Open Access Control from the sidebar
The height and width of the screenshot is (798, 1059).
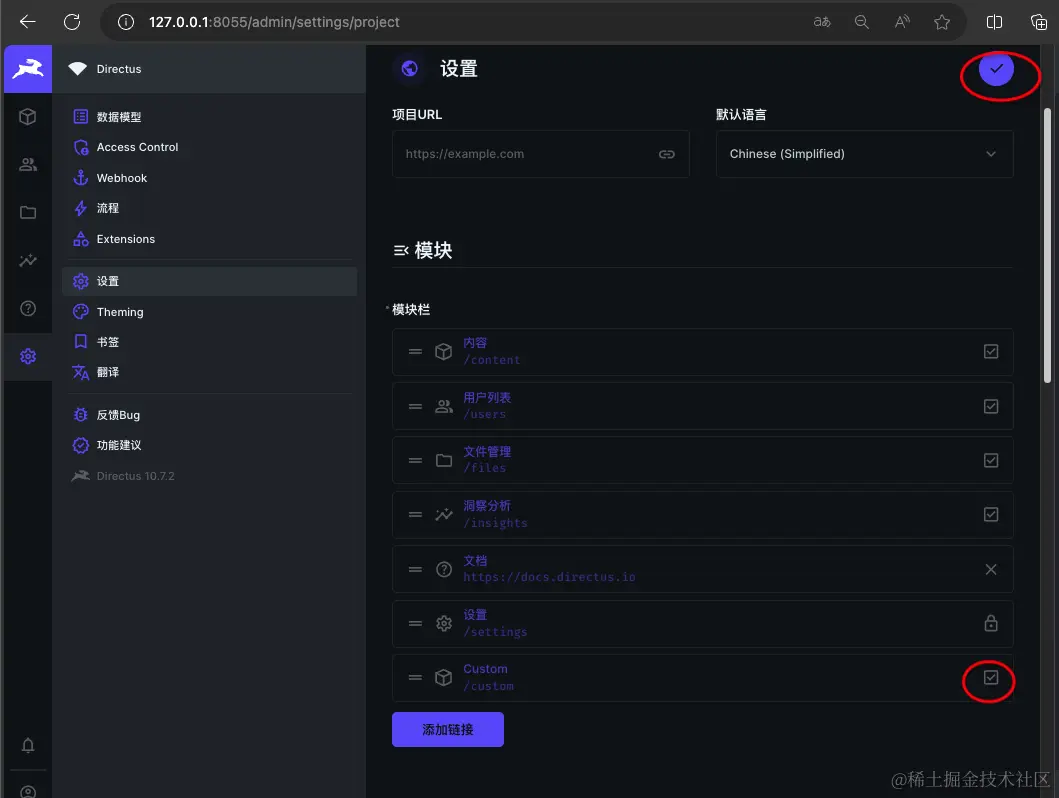tap(136, 147)
